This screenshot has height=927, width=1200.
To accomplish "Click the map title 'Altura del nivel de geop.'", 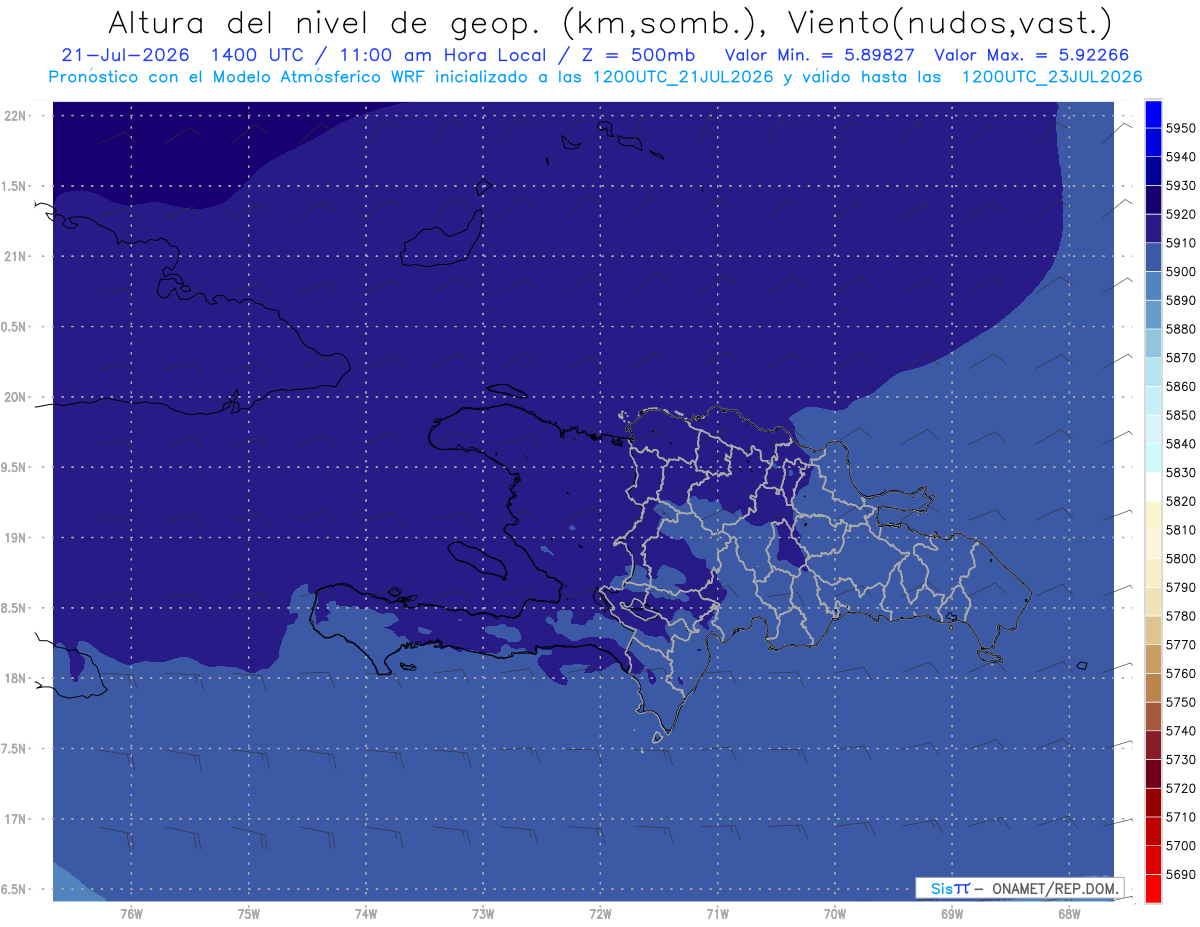I will point(324,22).
